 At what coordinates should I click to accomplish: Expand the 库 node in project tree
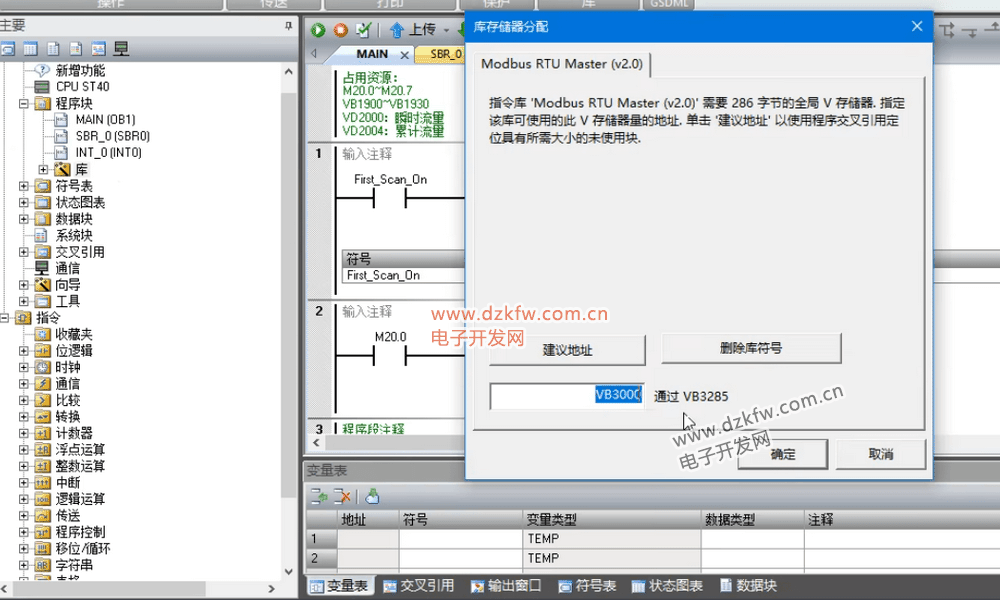coord(43,169)
